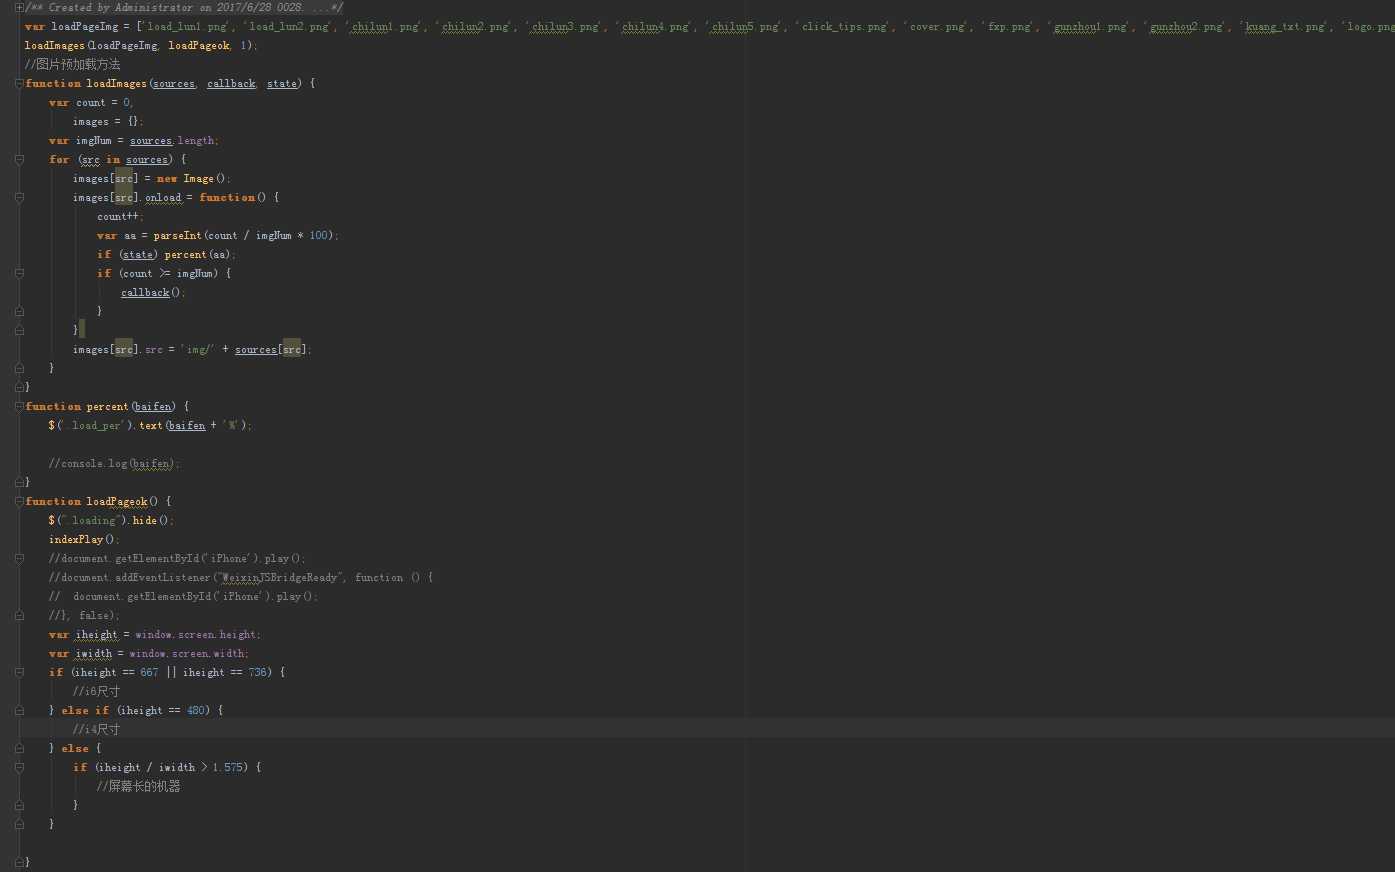Click the .loading hide() statement

pyautogui.click(x=111, y=520)
